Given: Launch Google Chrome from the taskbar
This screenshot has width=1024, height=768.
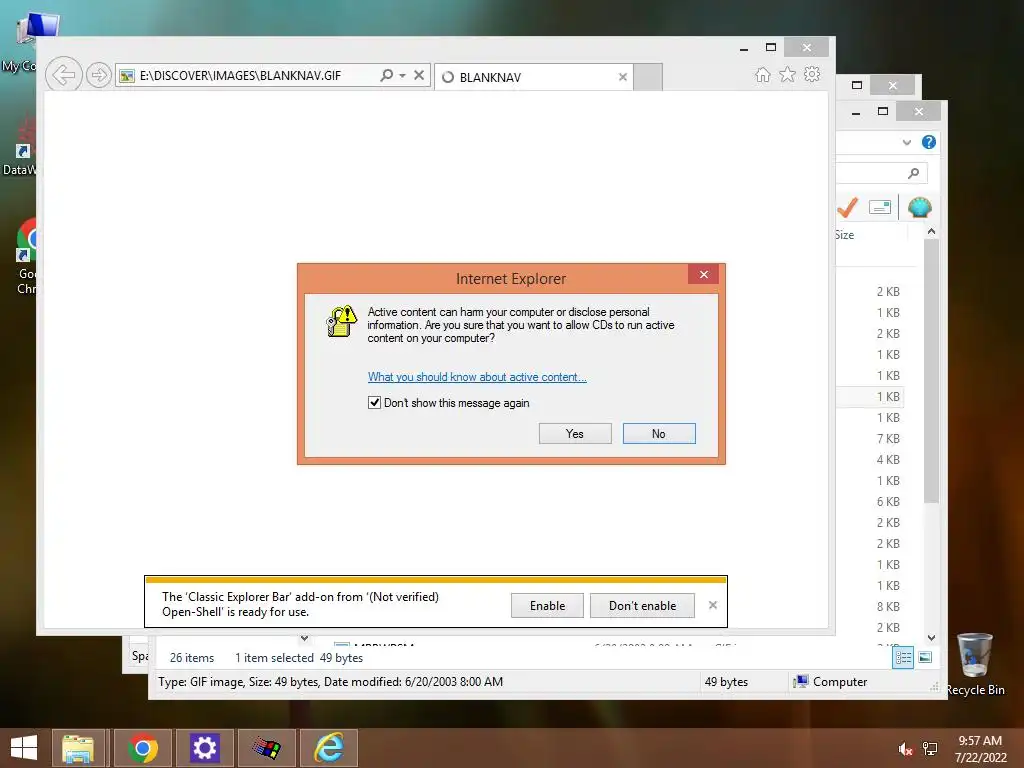Looking at the screenshot, I should [x=142, y=748].
